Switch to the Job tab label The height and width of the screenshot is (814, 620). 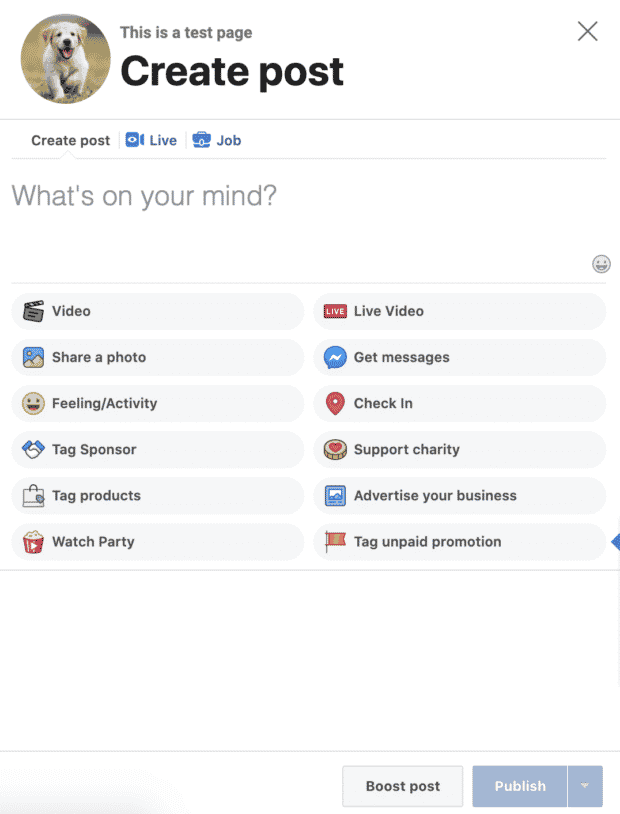pos(228,141)
